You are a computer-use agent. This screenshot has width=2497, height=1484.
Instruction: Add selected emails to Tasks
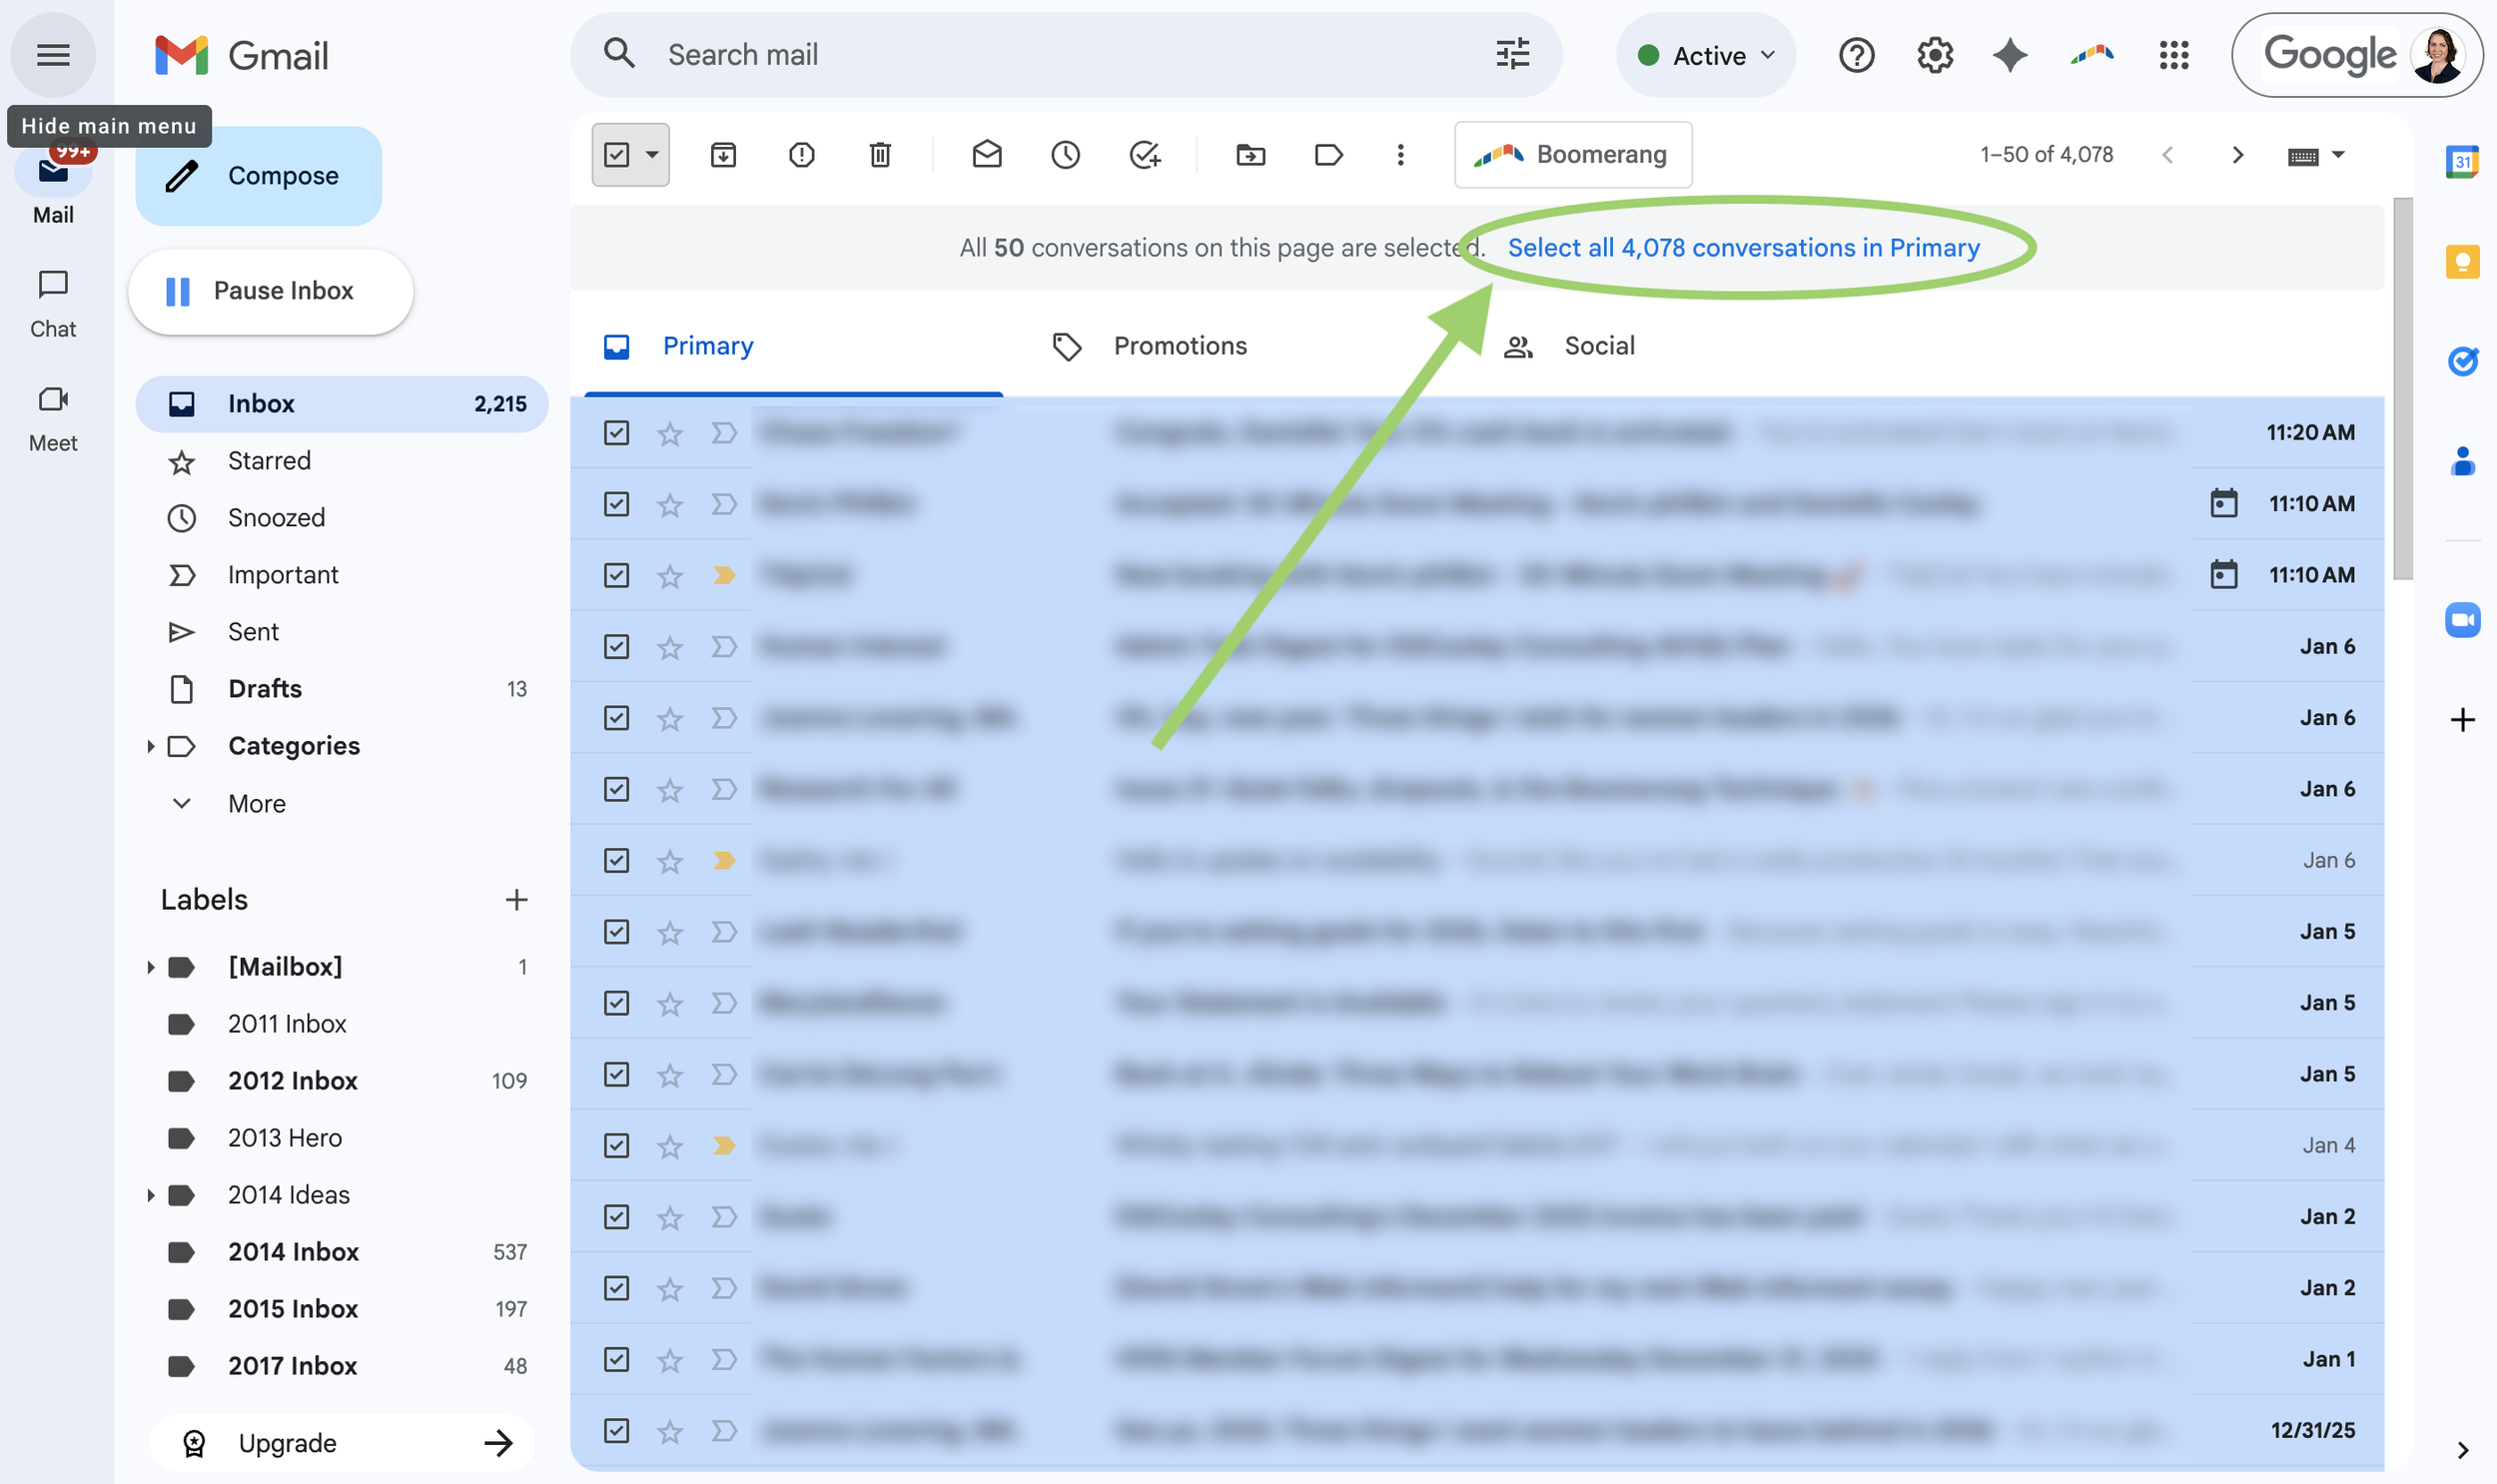pyautogui.click(x=1144, y=154)
